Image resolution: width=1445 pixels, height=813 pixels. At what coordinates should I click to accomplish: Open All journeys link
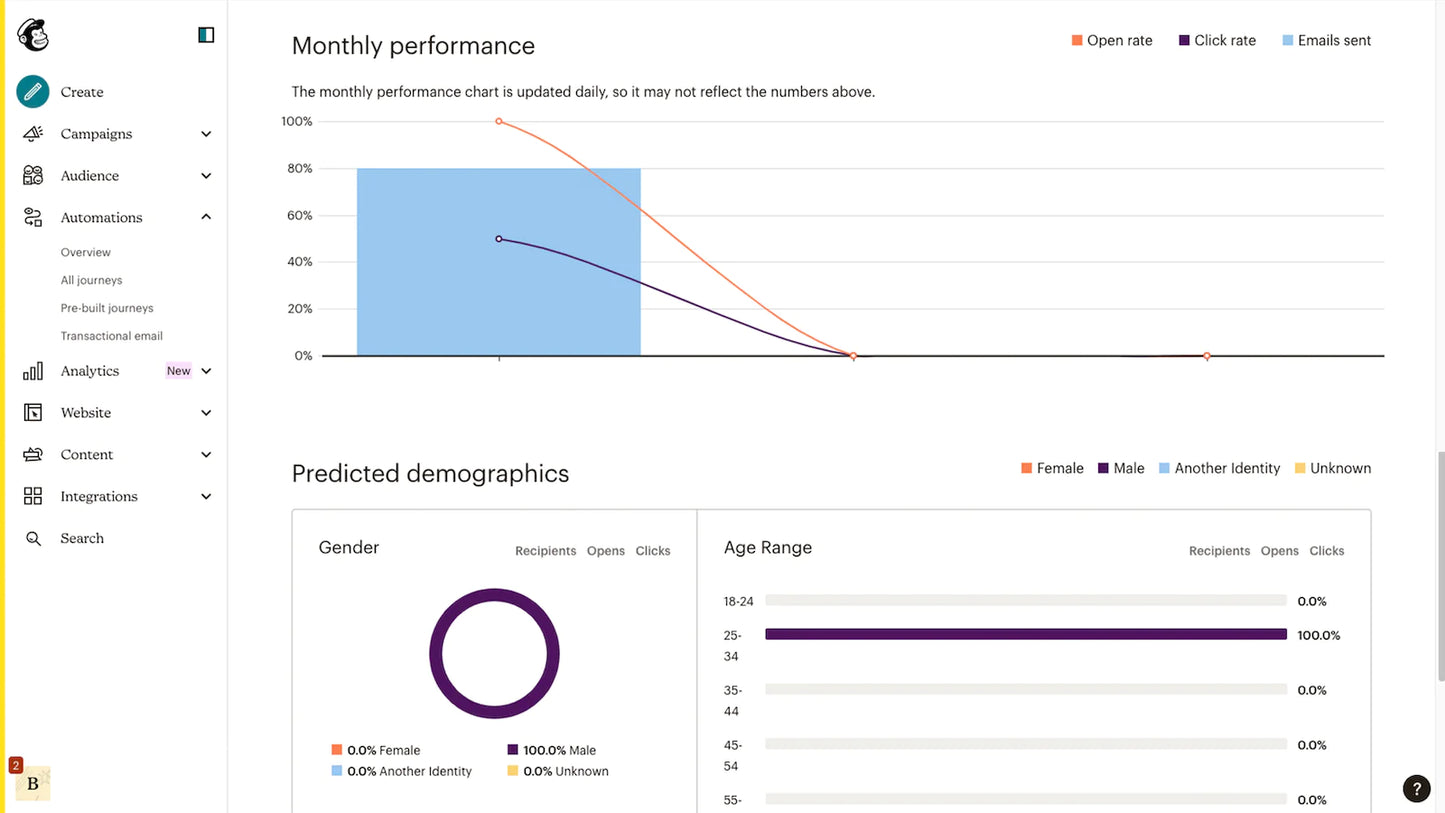pos(91,281)
